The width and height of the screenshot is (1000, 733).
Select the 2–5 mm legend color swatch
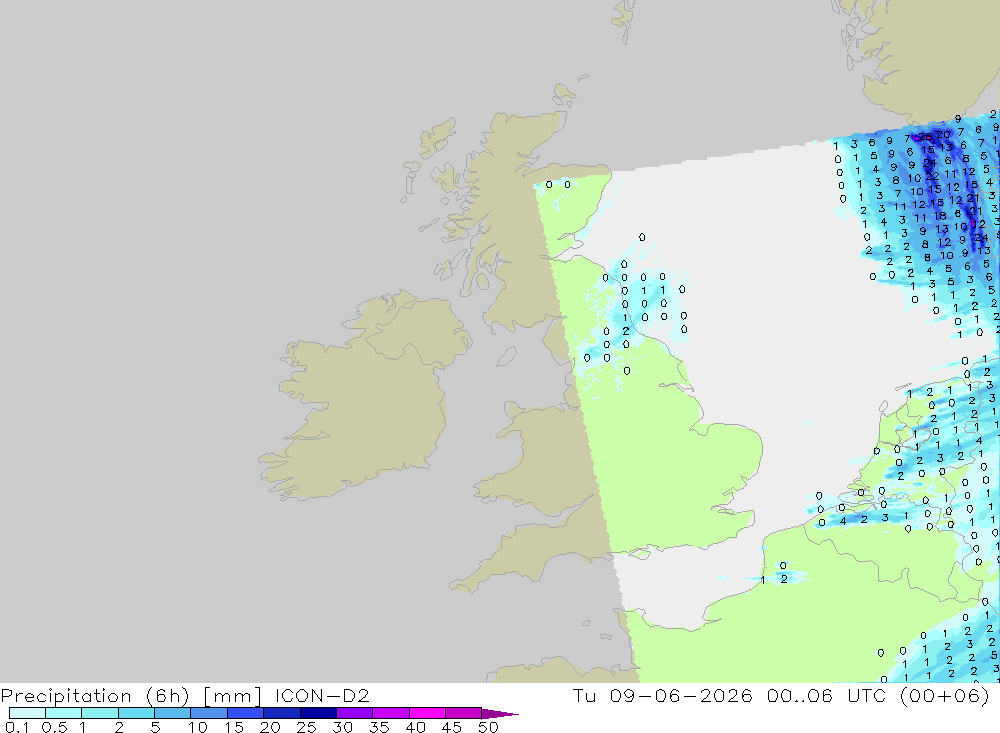point(136,713)
